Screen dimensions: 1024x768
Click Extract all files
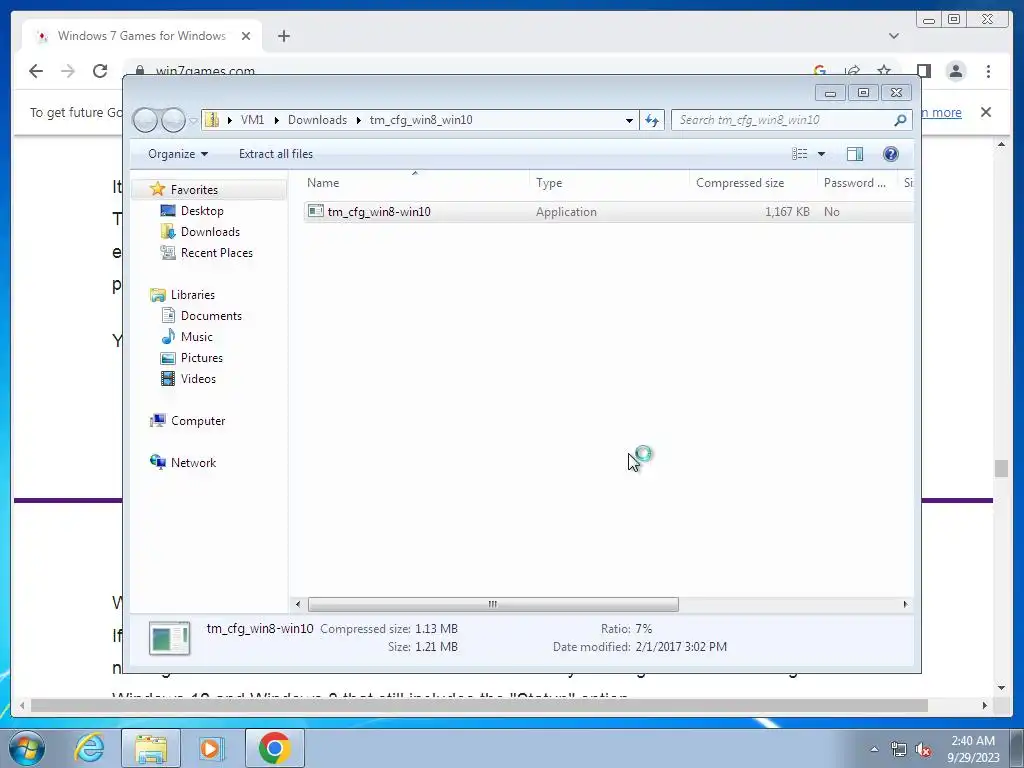tap(276, 154)
